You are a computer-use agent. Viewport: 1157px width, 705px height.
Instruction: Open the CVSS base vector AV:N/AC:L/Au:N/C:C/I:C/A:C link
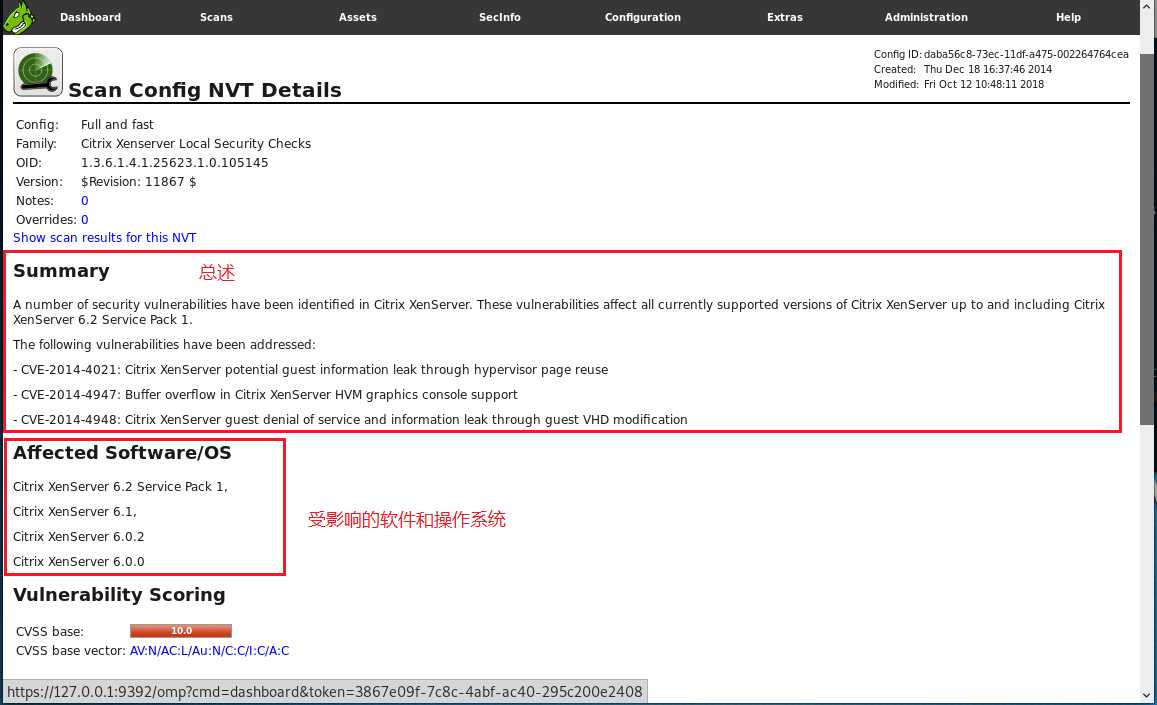[x=210, y=651]
